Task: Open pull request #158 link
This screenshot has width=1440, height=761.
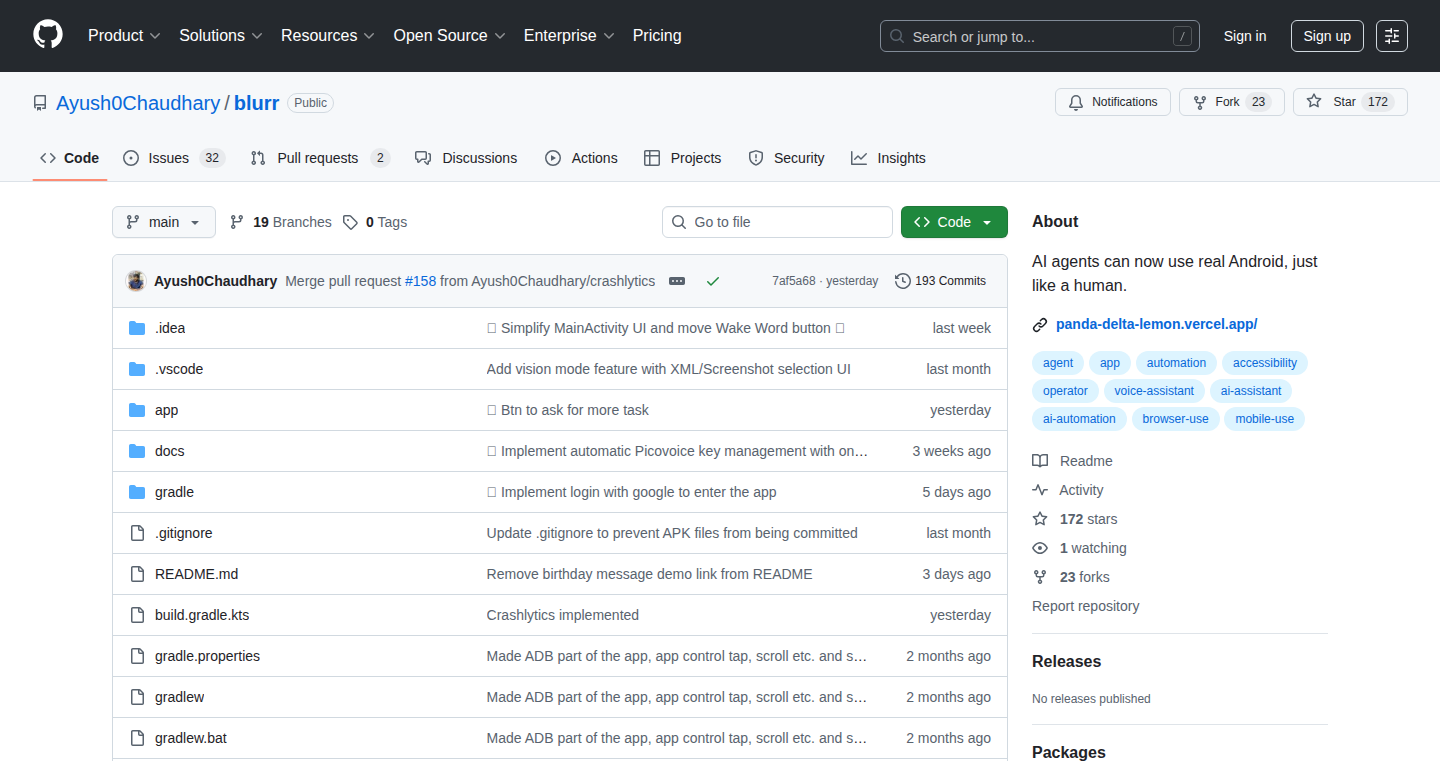Action: point(420,281)
